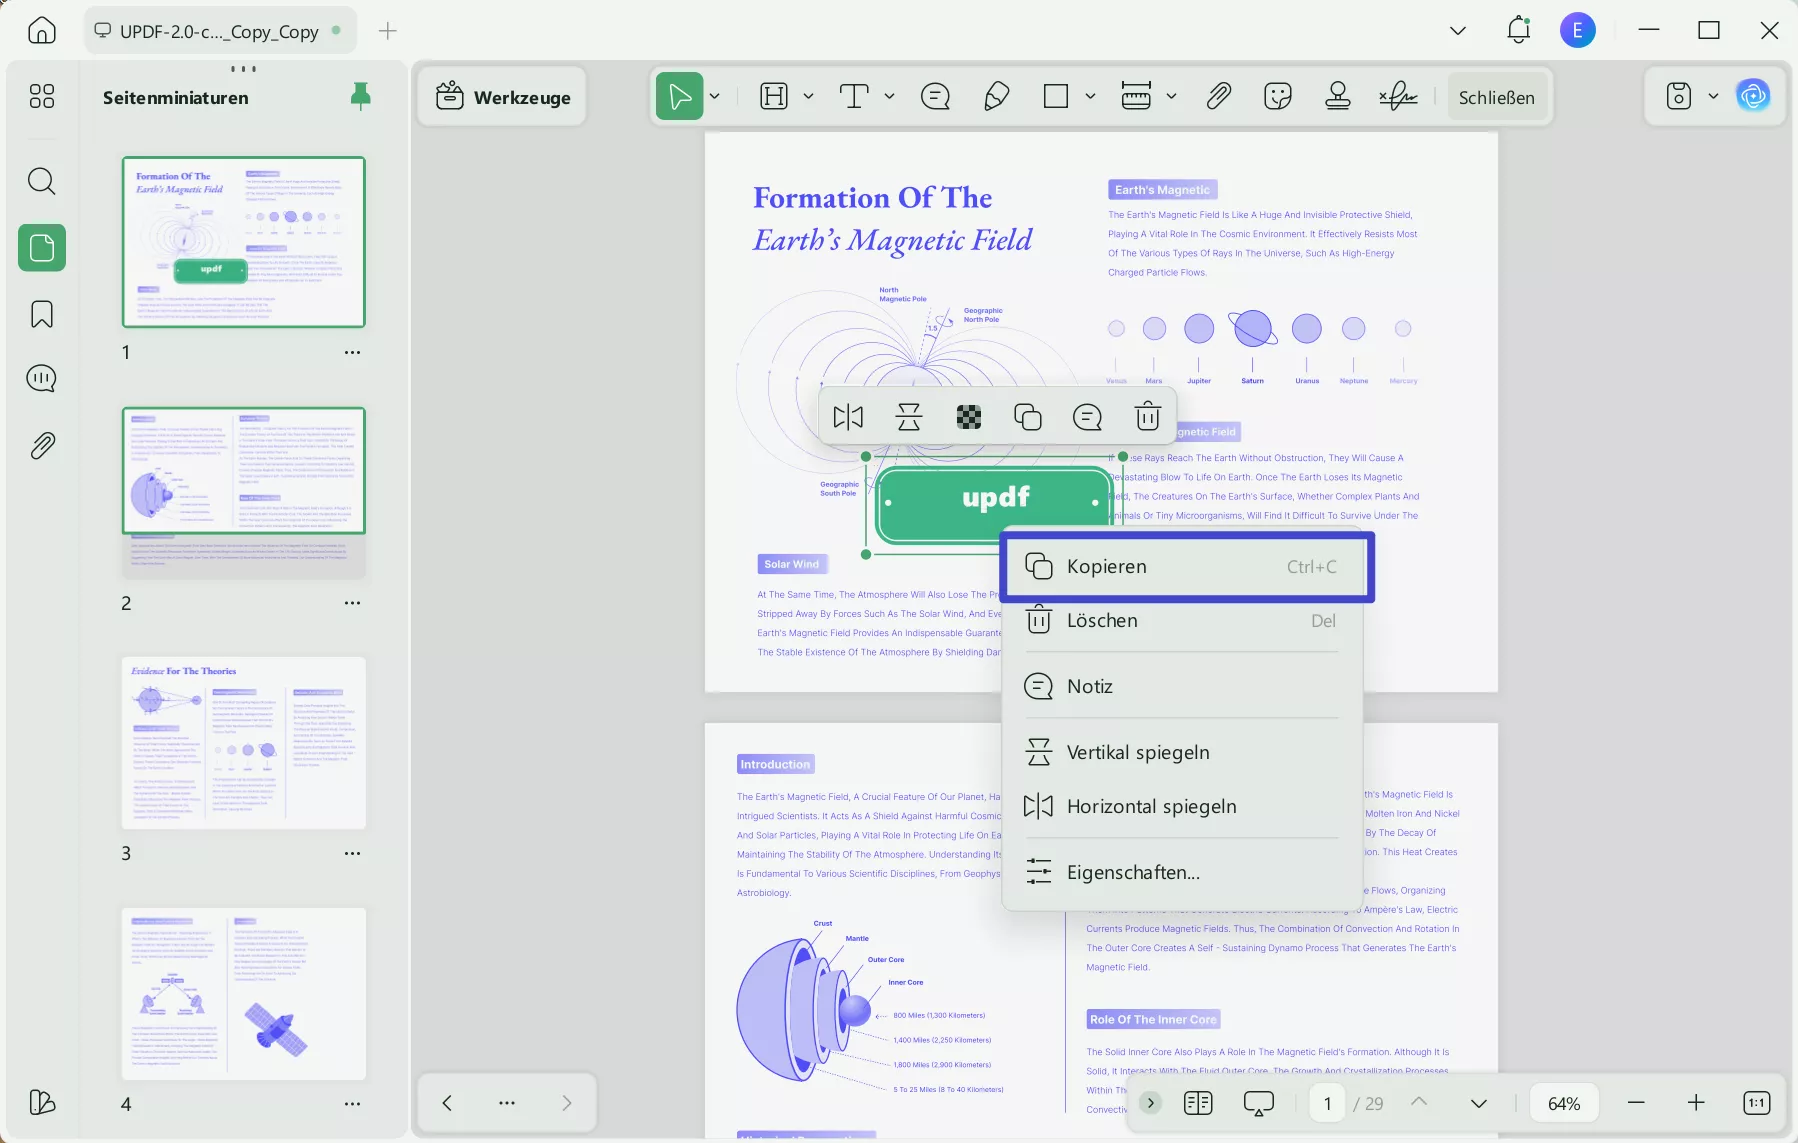This screenshot has height=1143, width=1798.
Task: Open a new tab with plus button
Action: (388, 31)
